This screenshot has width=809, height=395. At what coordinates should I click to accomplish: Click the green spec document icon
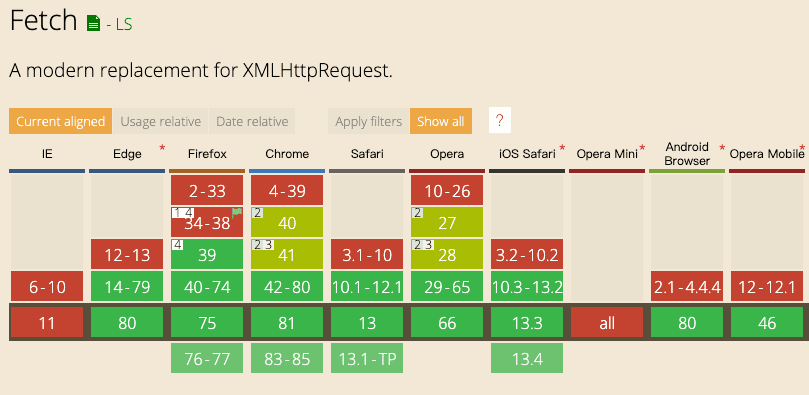coord(93,23)
